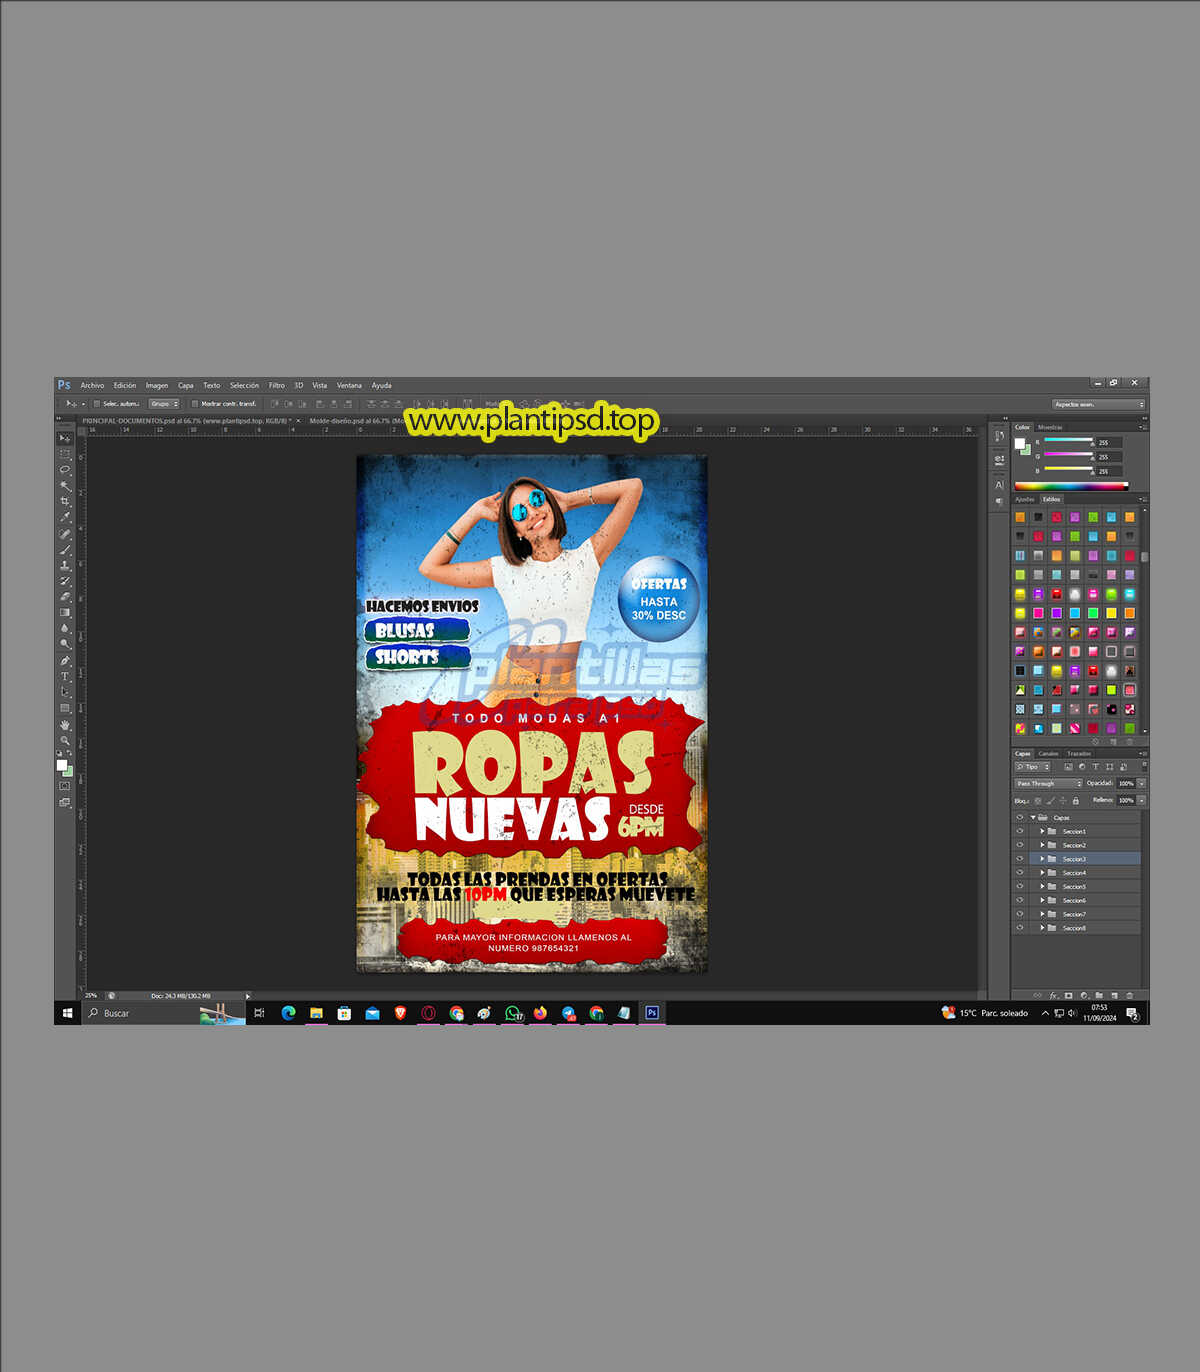This screenshot has height=1372, width=1200.
Task: Open the Opacidad slider dropdown arrow
Action: 1141,784
